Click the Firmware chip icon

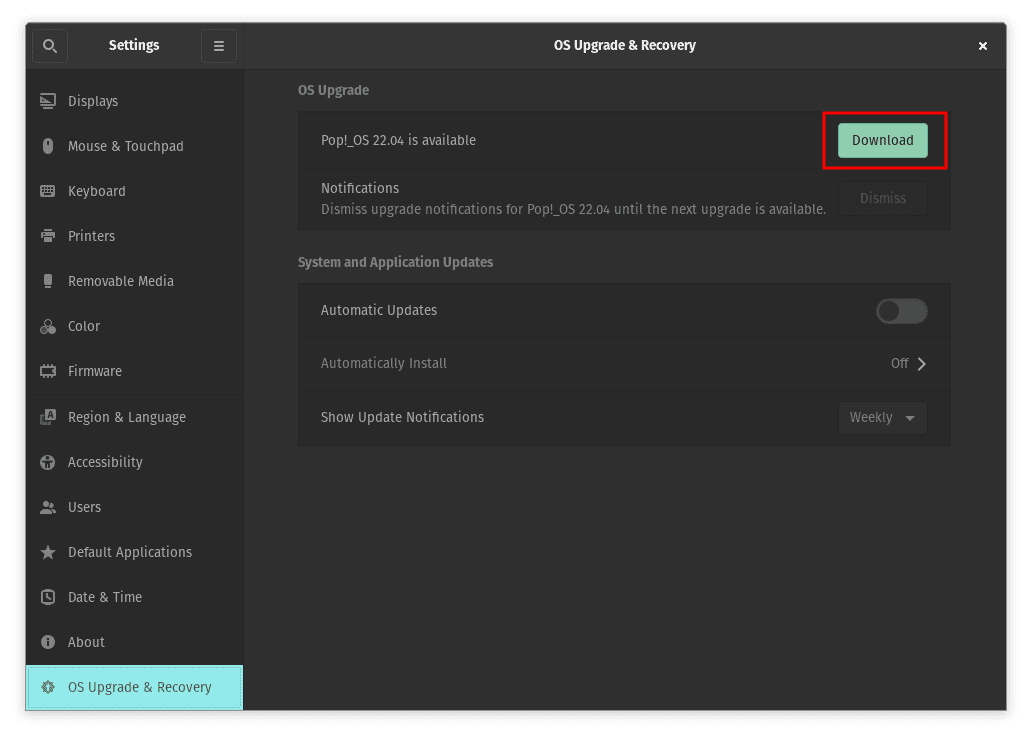tap(47, 371)
